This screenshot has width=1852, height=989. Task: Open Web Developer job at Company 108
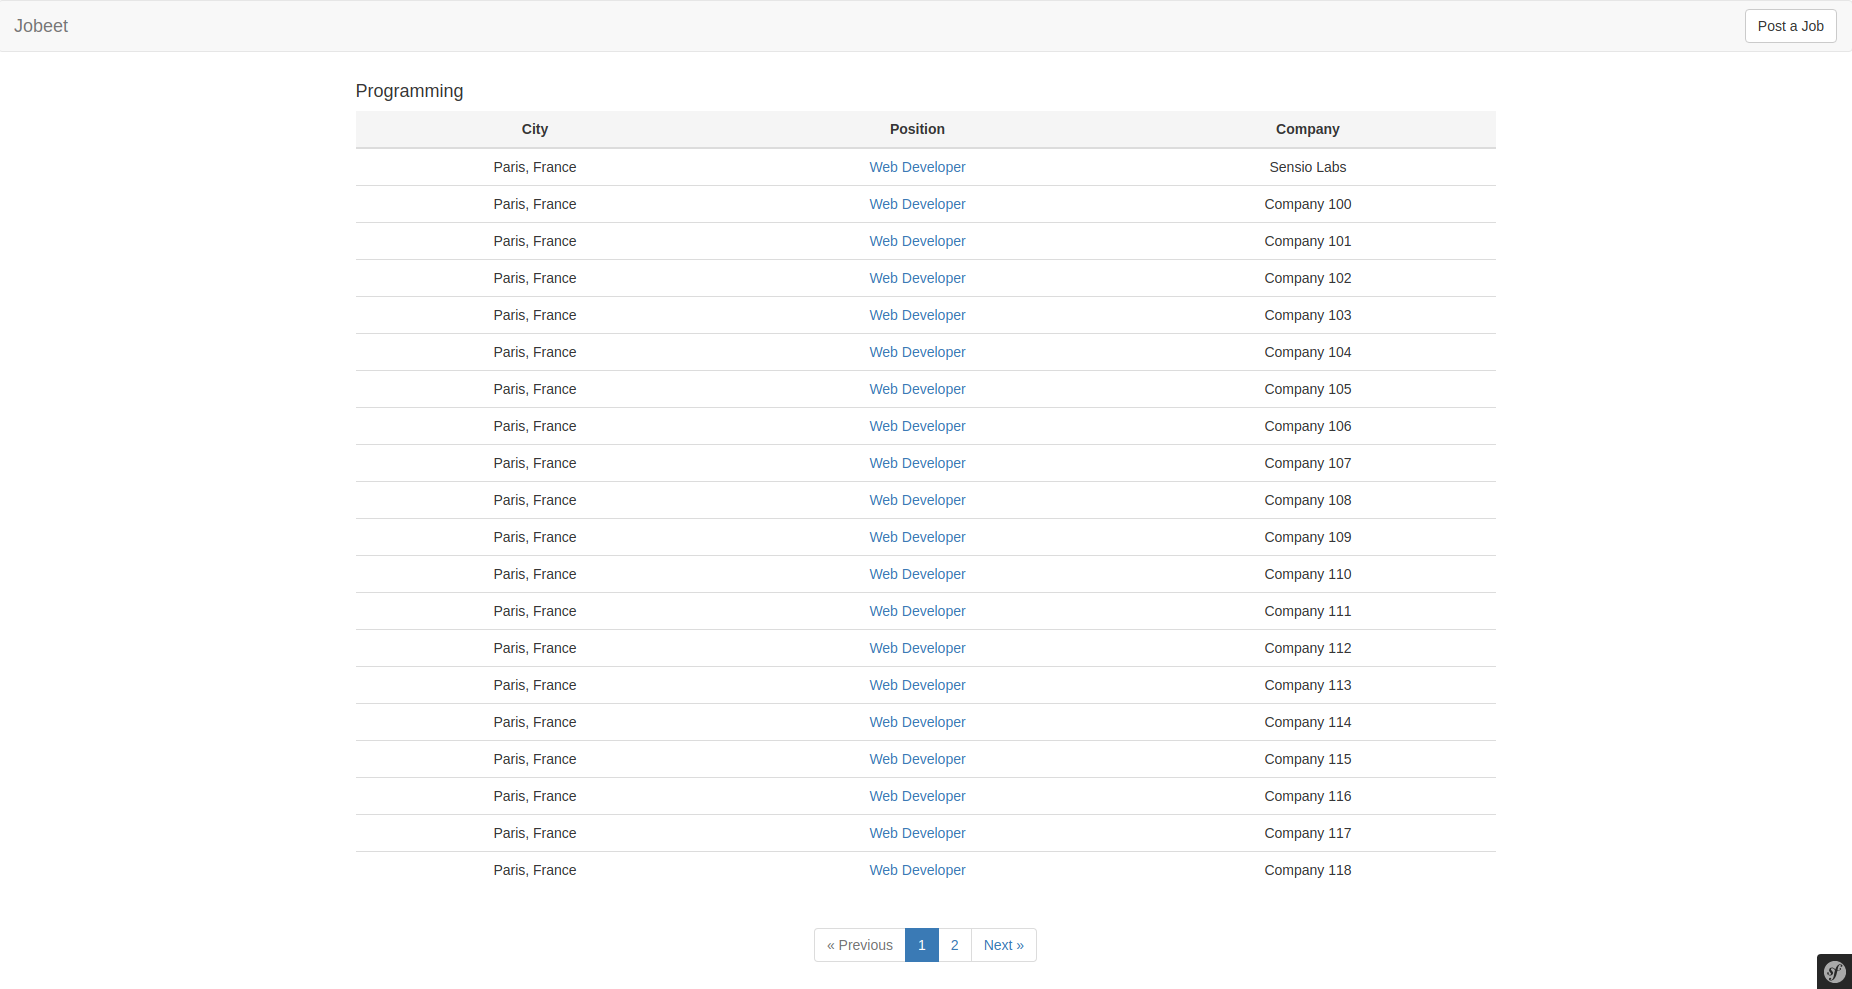917,500
